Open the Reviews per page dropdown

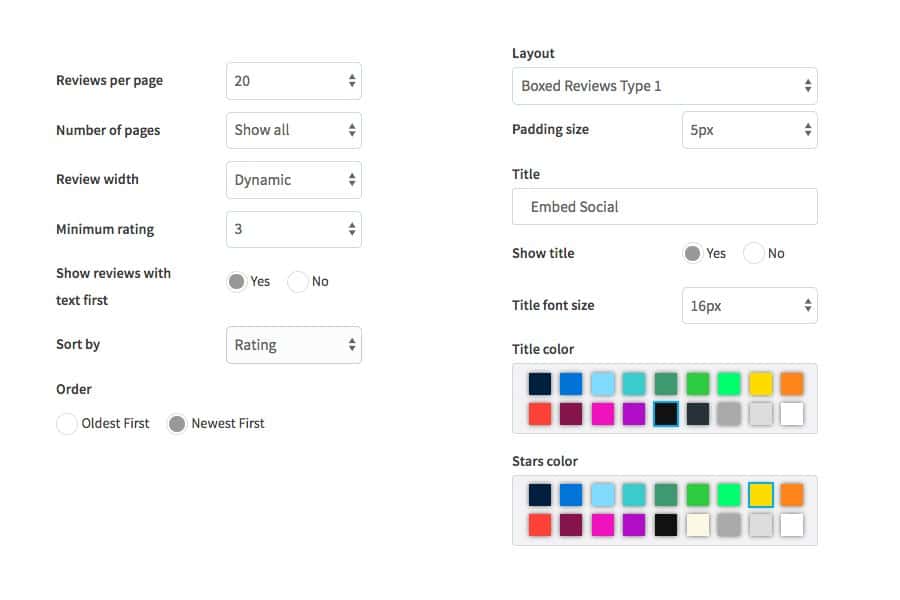point(293,81)
